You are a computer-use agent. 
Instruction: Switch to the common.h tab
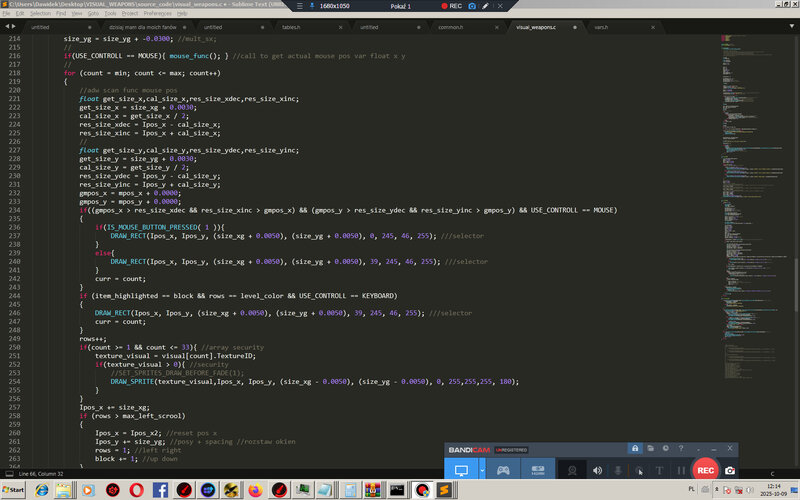tap(450, 27)
